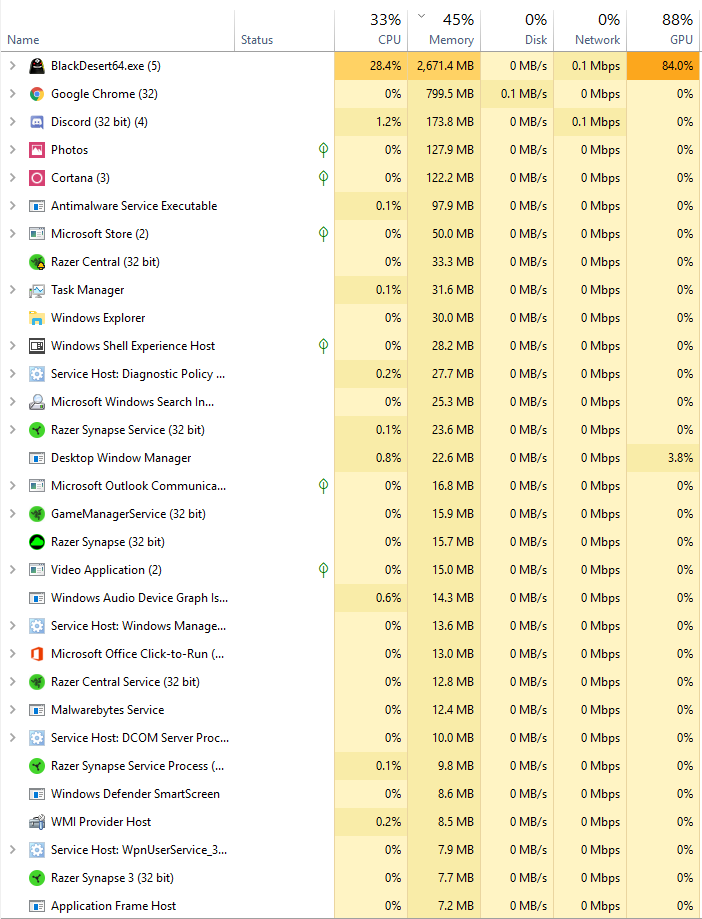Click the 2,671.4 MB memory value
Image resolution: width=702 pixels, height=919 pixels.
(444, 66)
